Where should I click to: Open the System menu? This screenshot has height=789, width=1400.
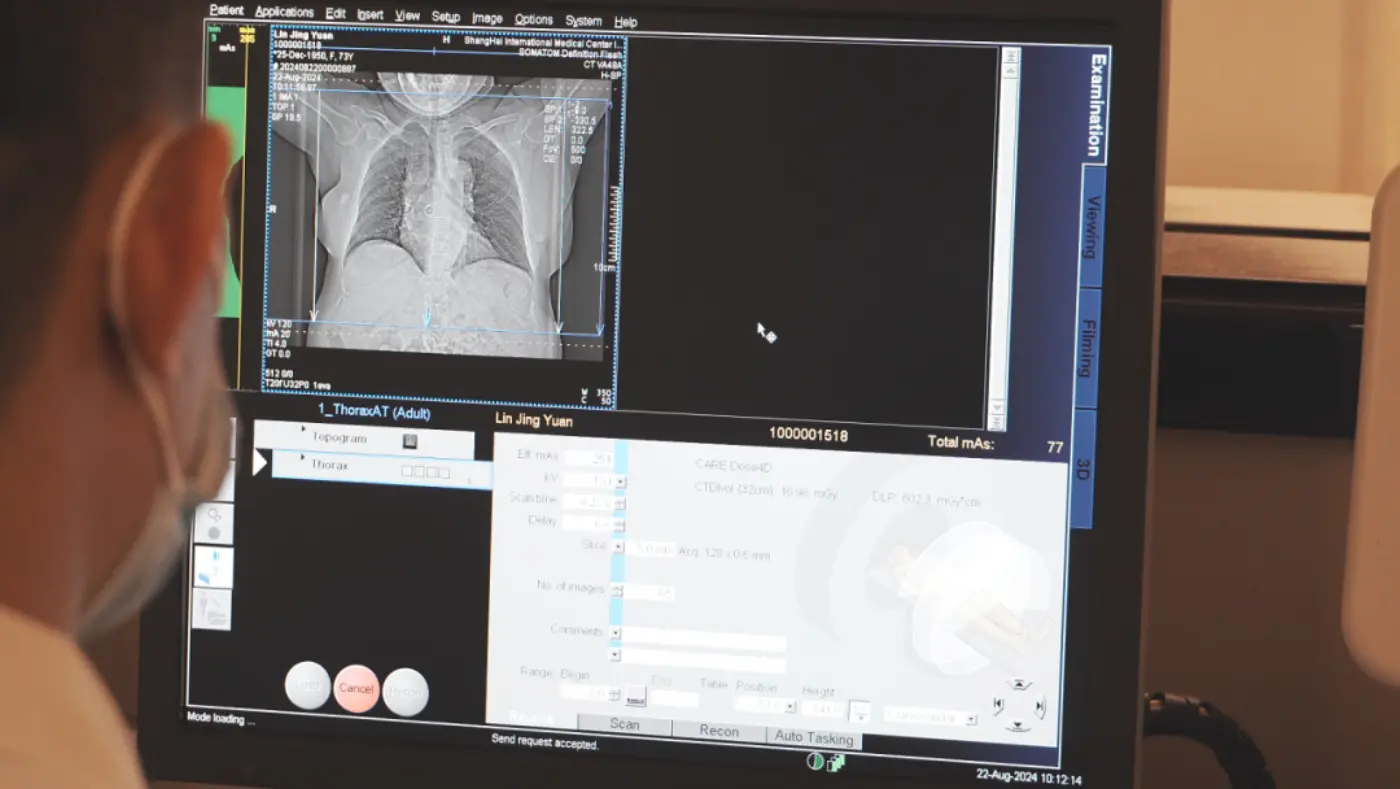(583, 20)
